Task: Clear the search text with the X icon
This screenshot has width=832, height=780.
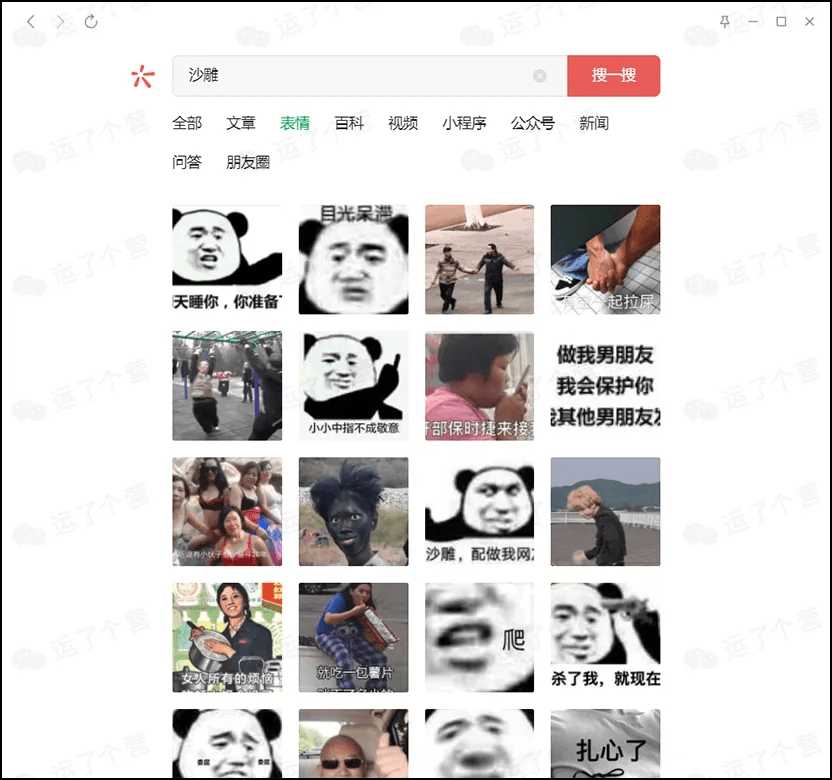Action: [x=540, y=76]
